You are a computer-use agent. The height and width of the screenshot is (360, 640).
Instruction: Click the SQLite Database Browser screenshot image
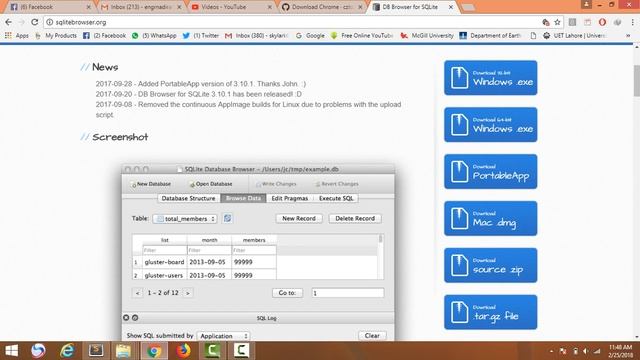pyautogui.click(x=258, y=252)
